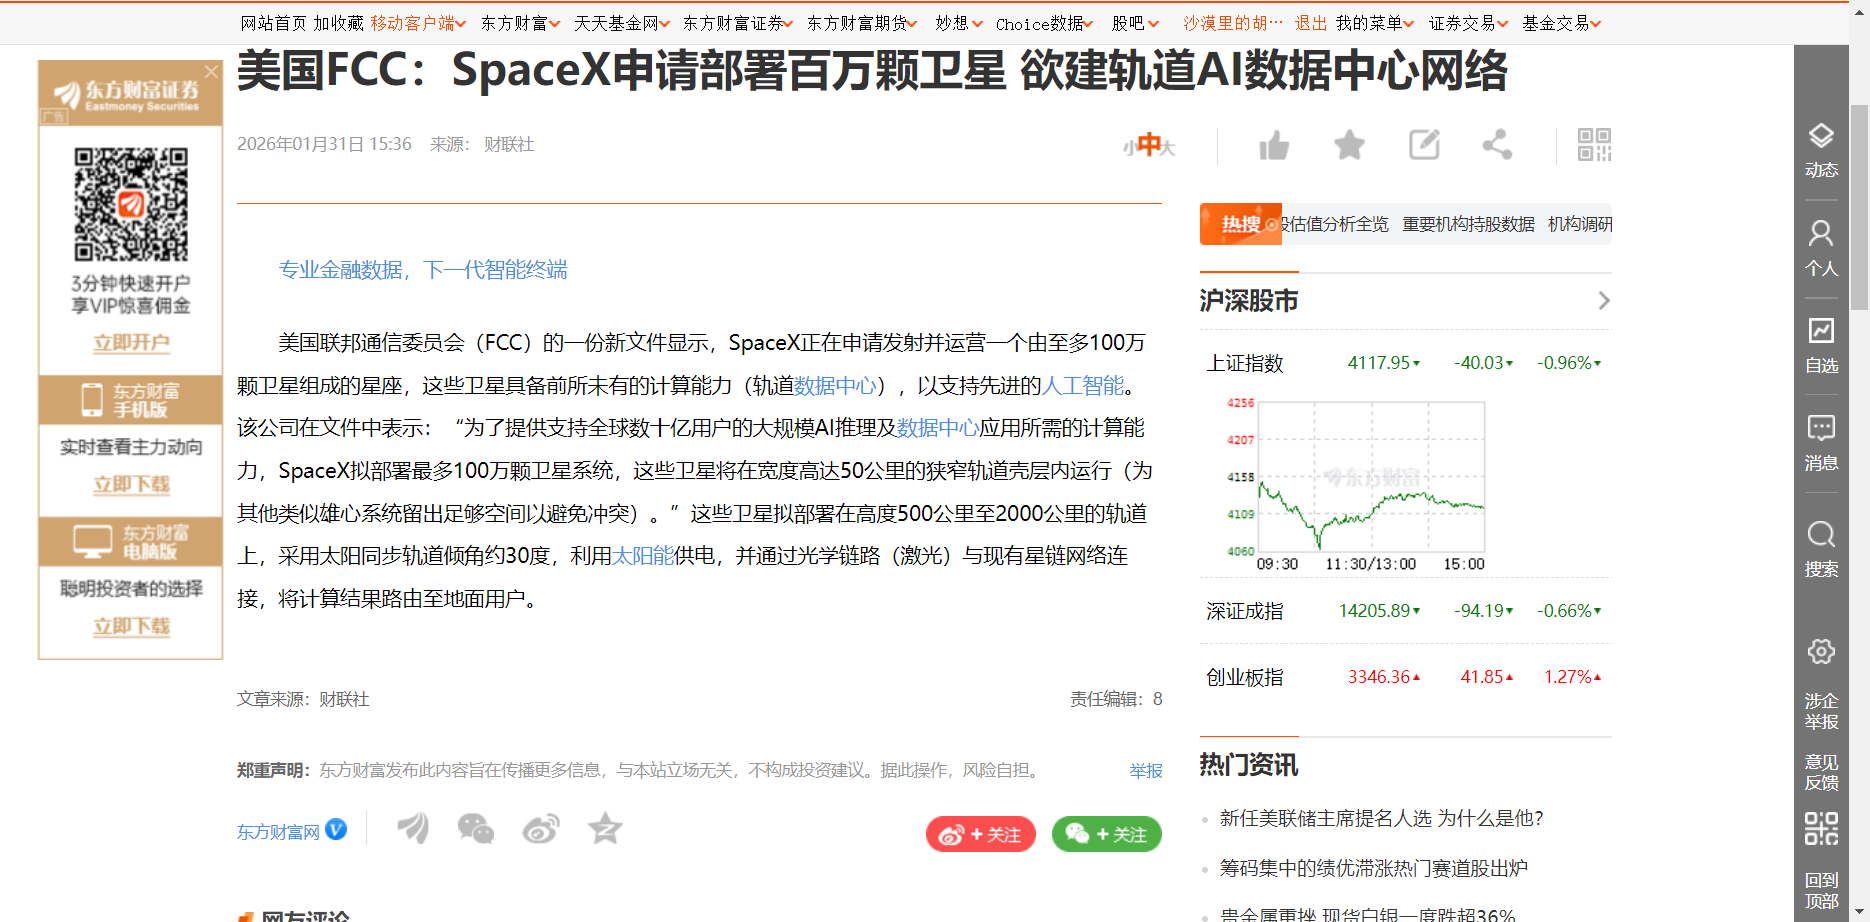
Task: Open the 沪深股市 section arrow
Action: pyautogui.click(x=1604, y=301)
